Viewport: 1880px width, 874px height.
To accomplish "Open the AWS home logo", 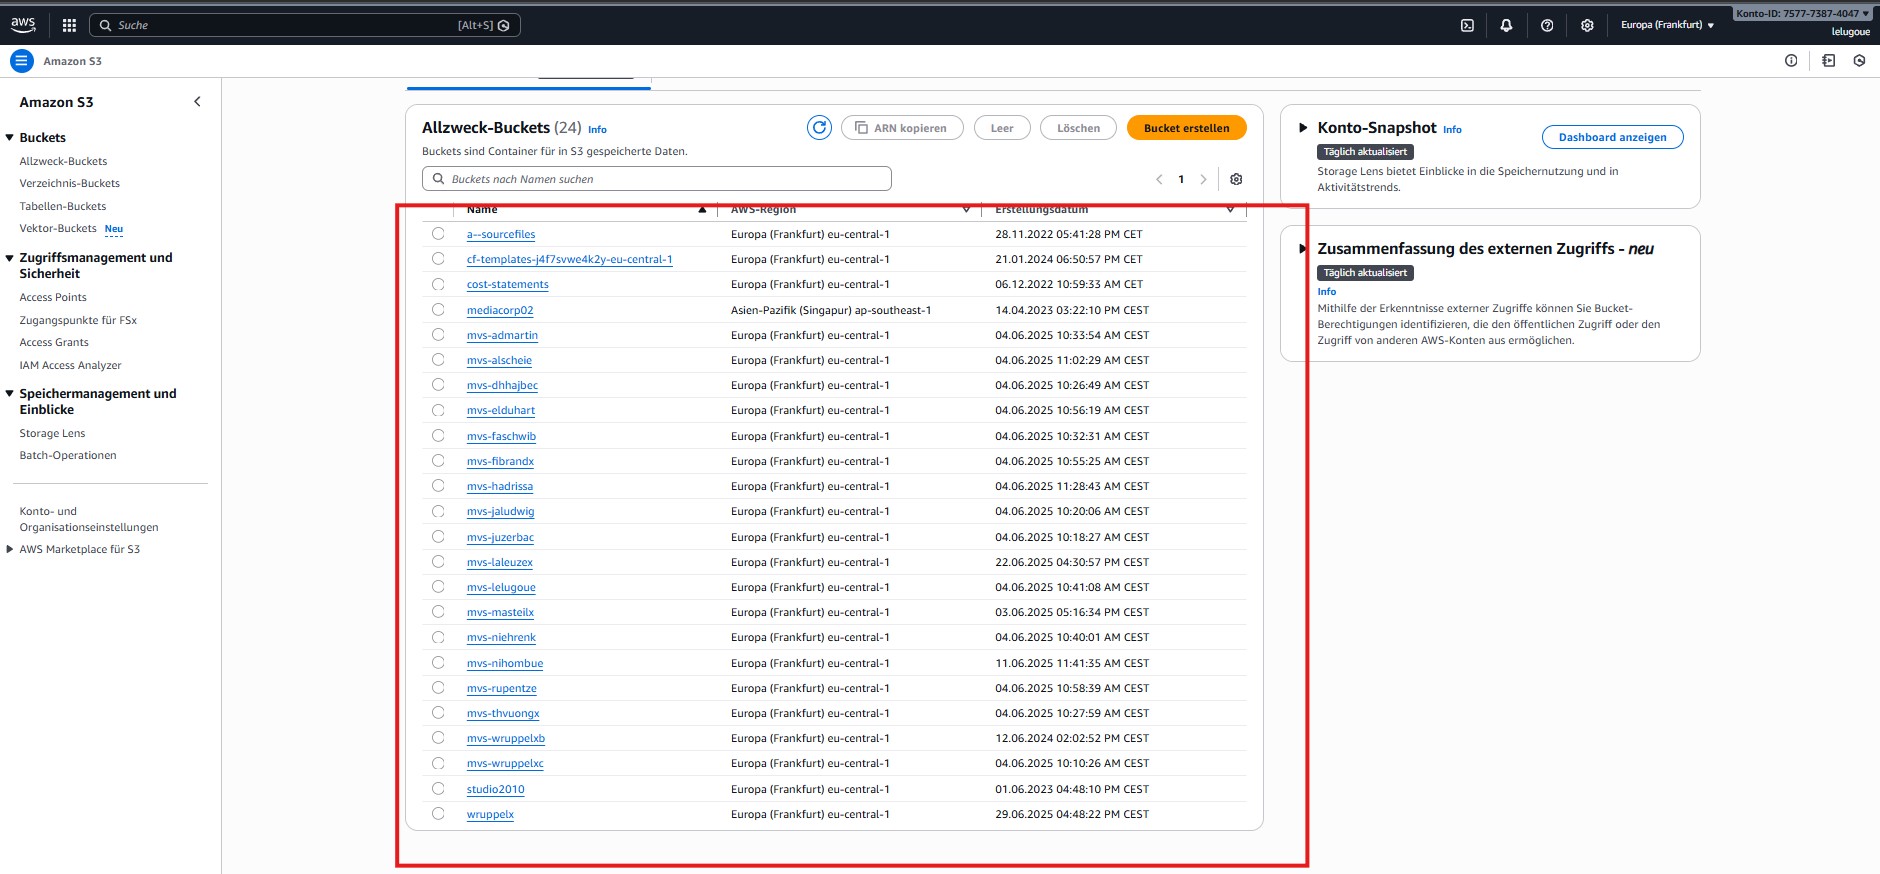I will click(x=23, y=25).
